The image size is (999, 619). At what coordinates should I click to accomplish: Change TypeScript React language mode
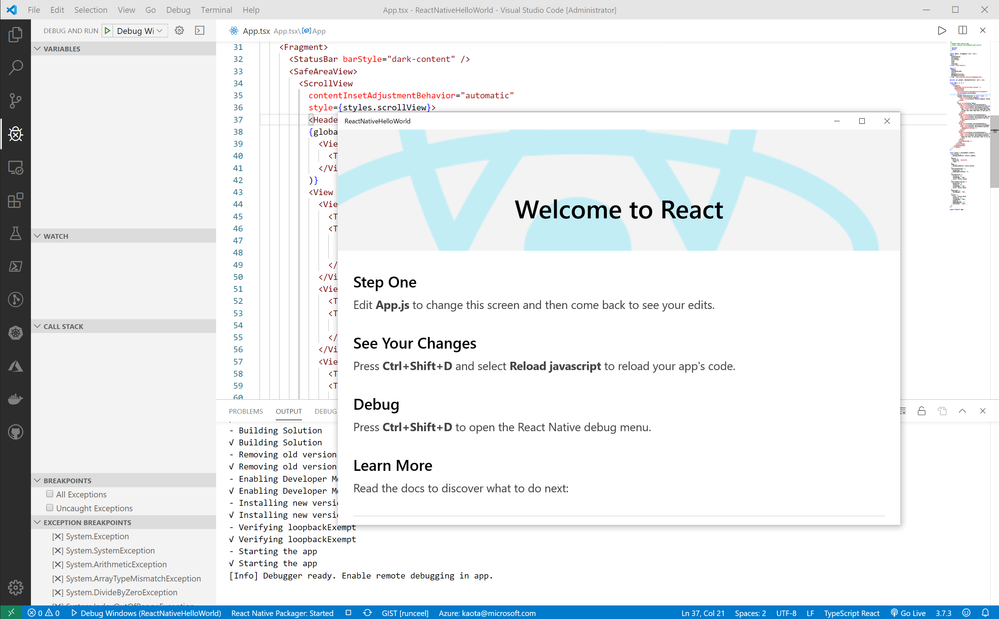(852, 613)
